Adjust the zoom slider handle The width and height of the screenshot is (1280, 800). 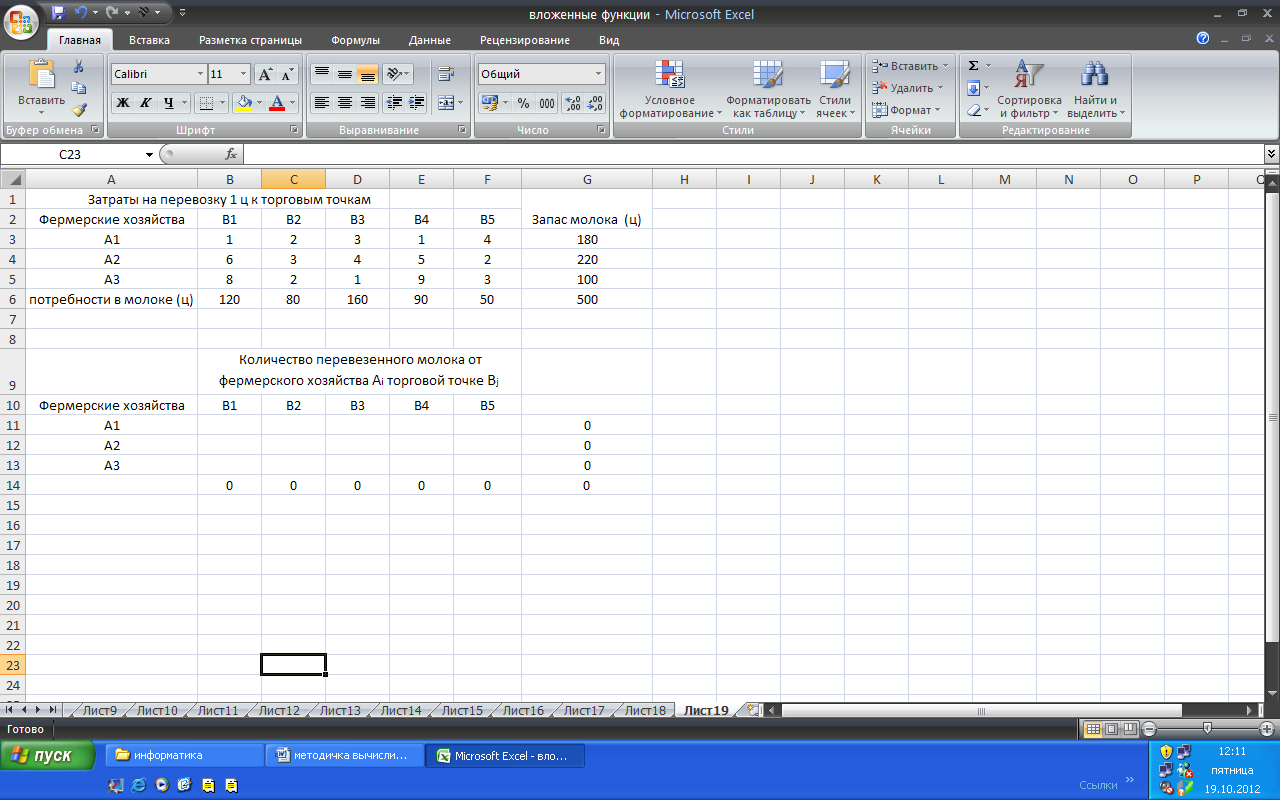pos(1208,729)
